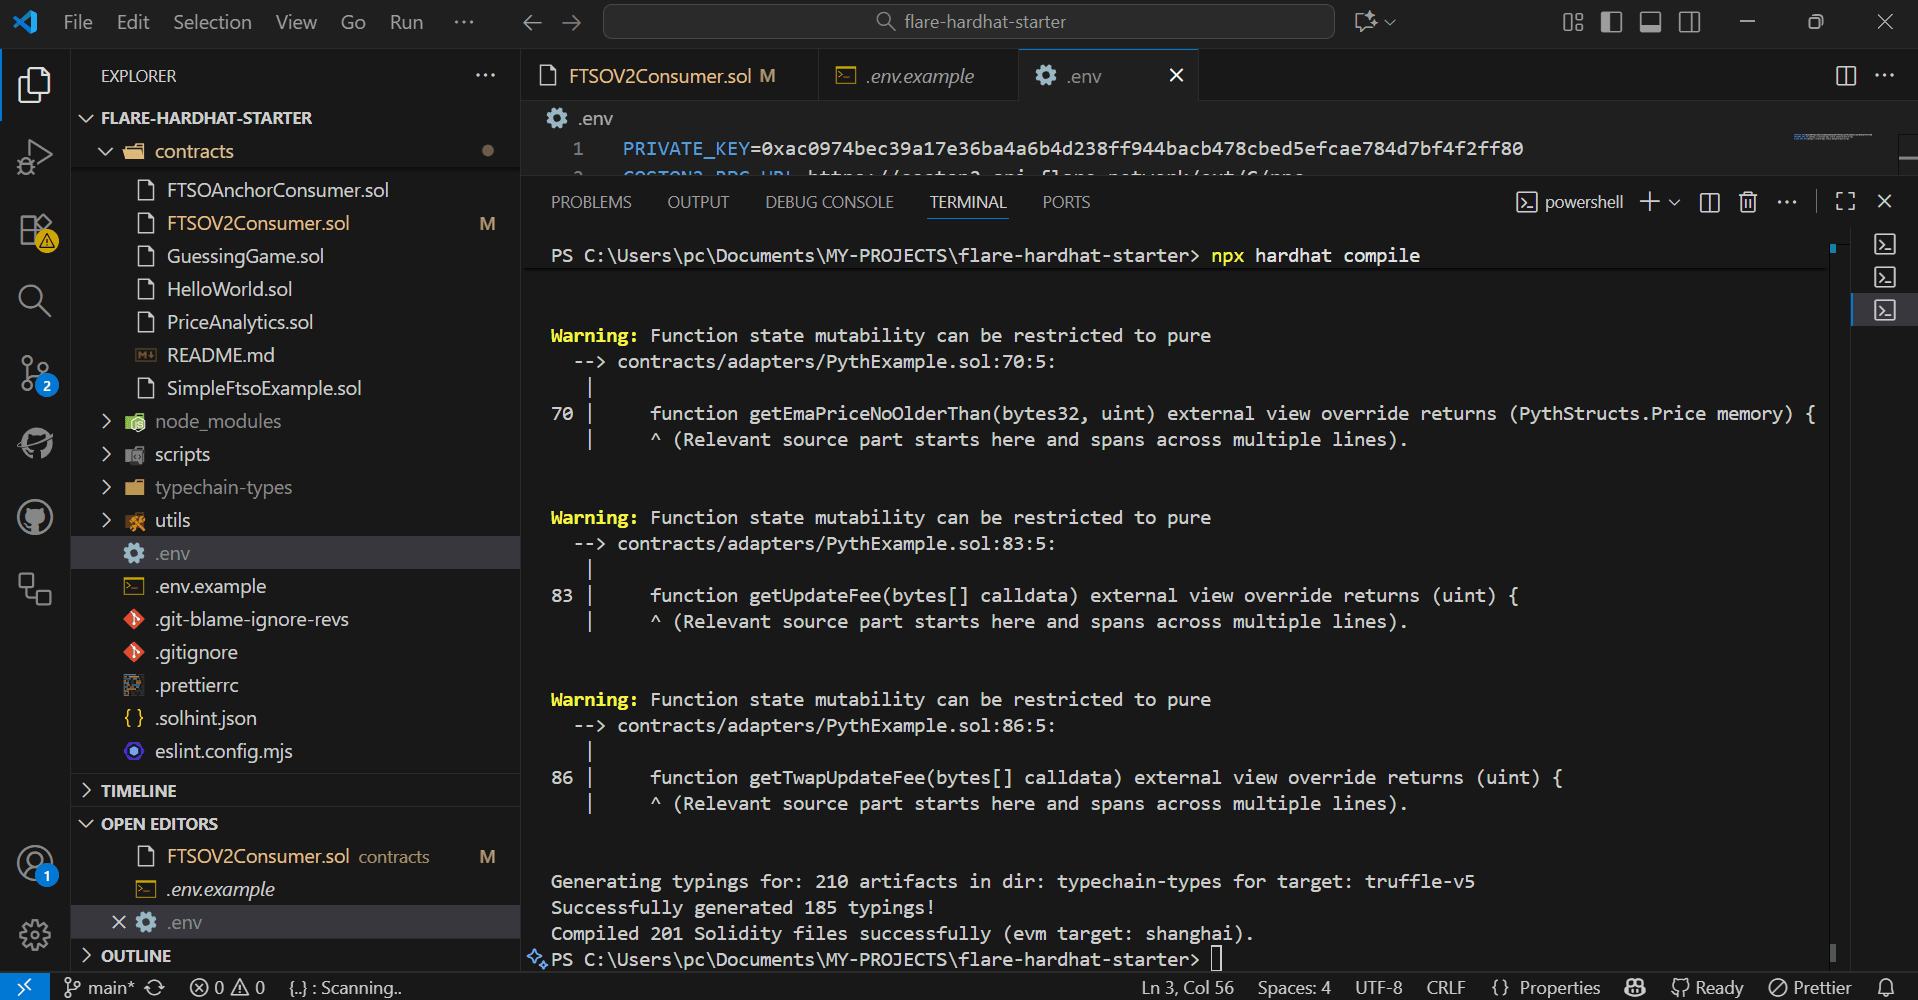Maximize the terminal panel
Image resolution: width=1918 pixels, height=1000 pixels.
[x=1845, y=201]
